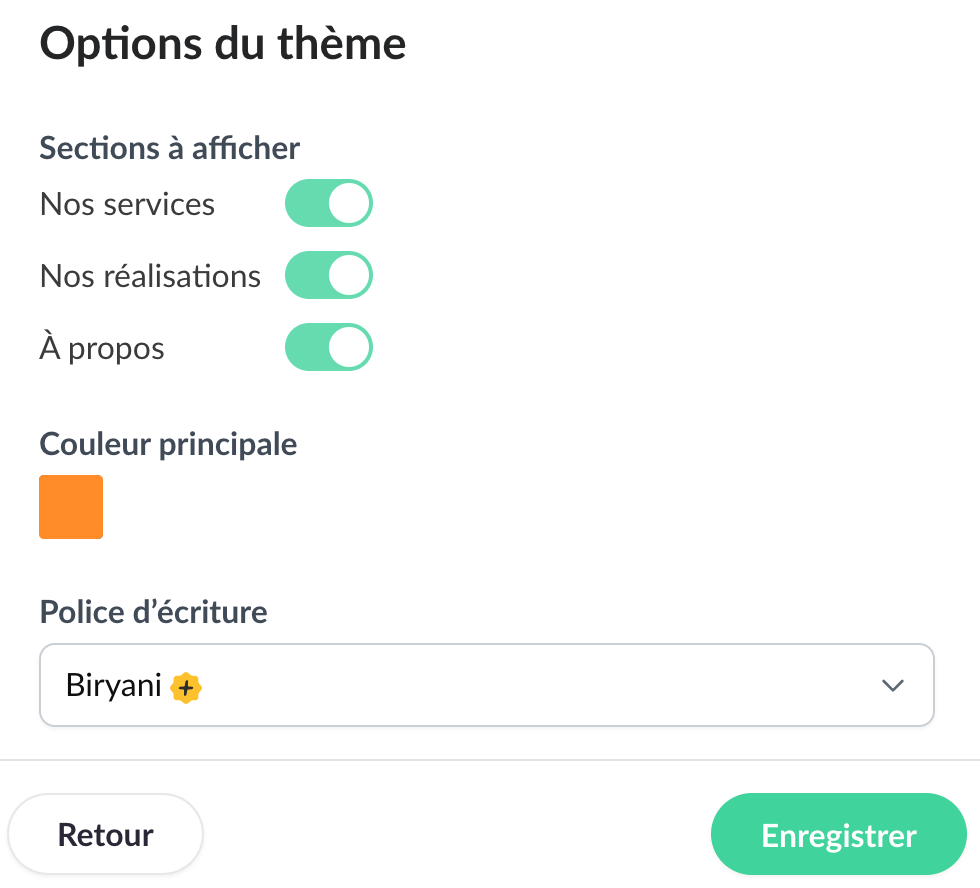Click the divider line above the footer buttons
980x888 pixels.
pyautogui.click(x=490, y=760)
